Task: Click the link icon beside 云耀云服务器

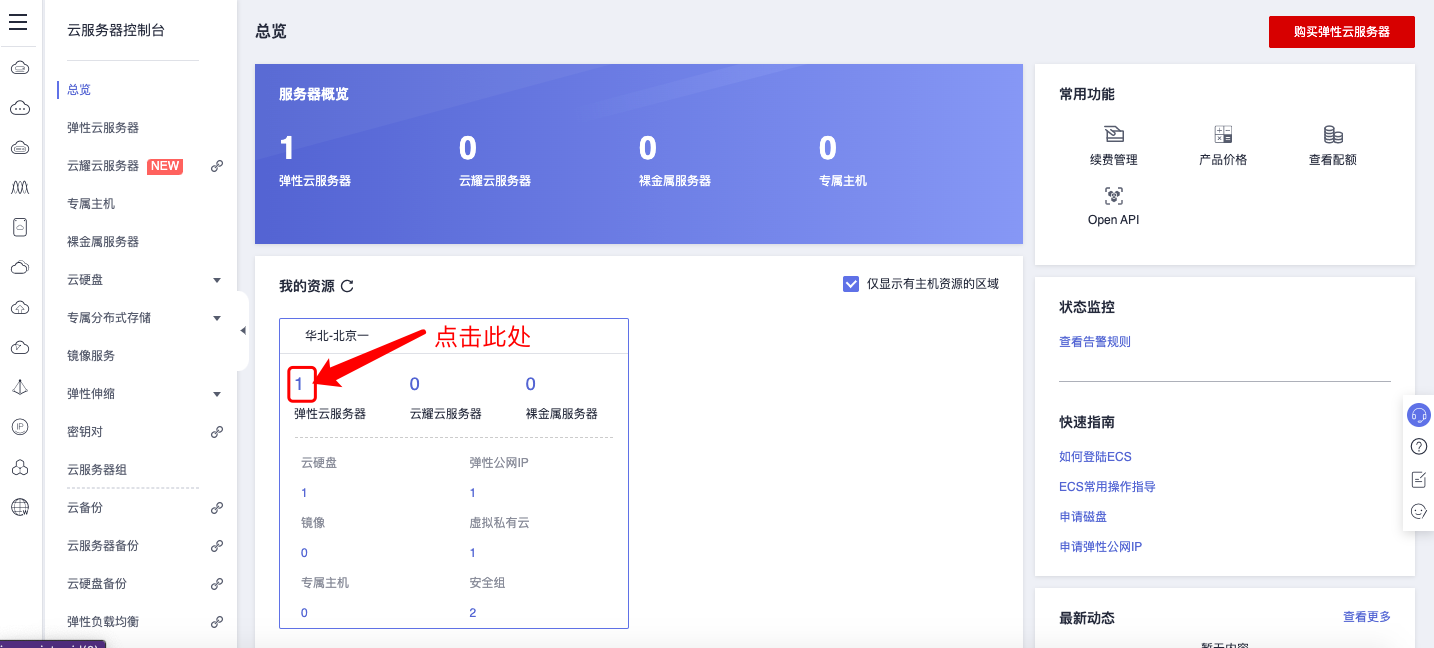Action: pos(217,166)
